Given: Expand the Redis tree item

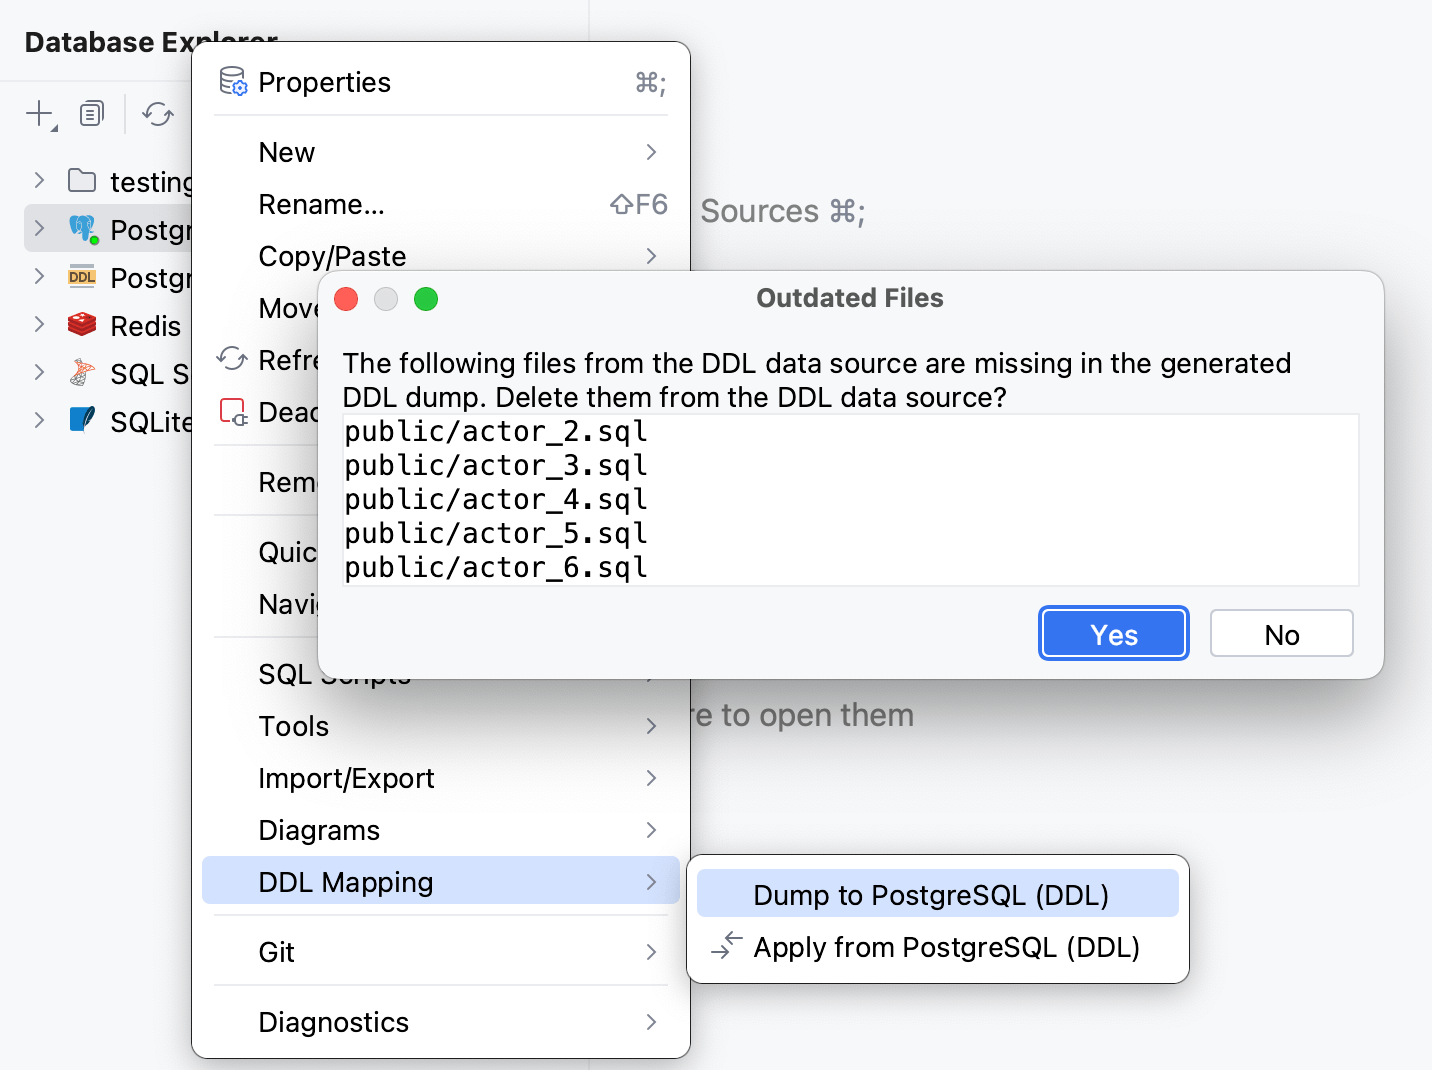Looking at the screenshot, I should click(39, 325).
